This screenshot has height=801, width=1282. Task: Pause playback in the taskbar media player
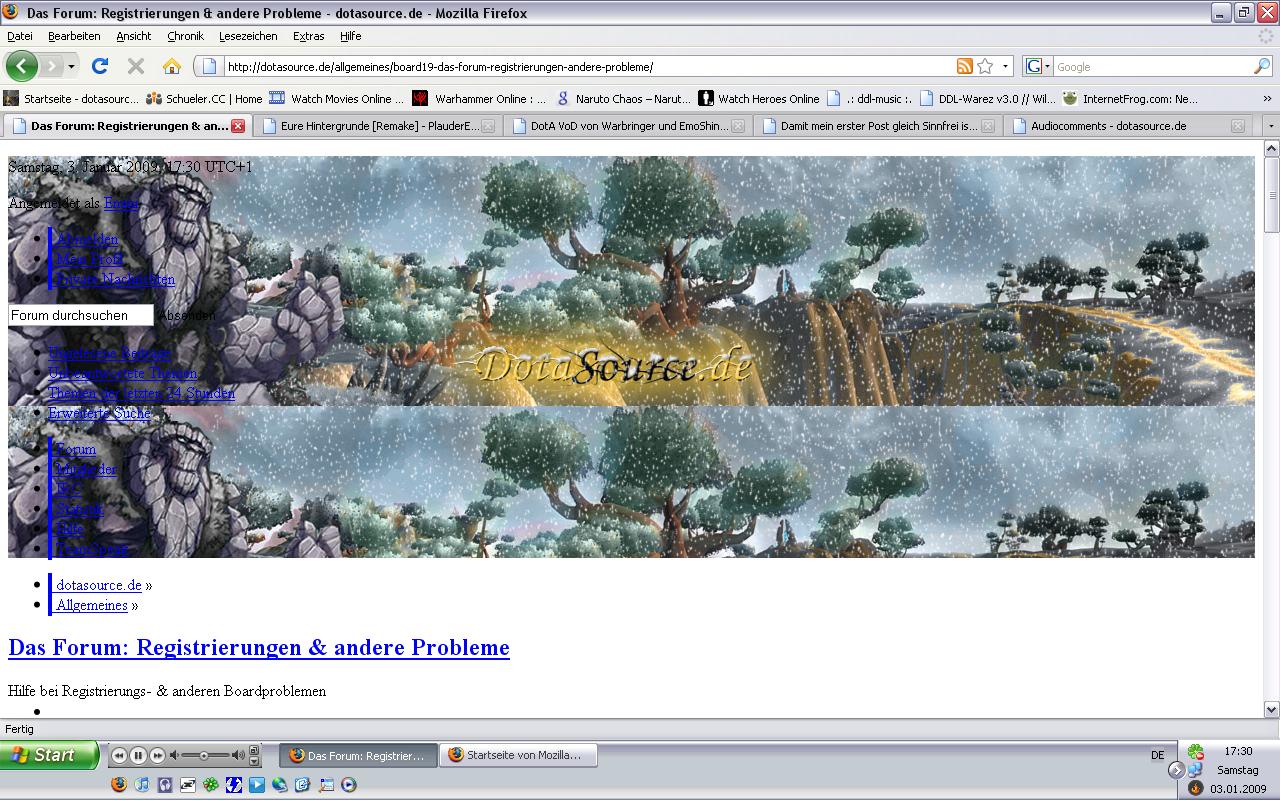pyautogui.click(x=138, y=755)
